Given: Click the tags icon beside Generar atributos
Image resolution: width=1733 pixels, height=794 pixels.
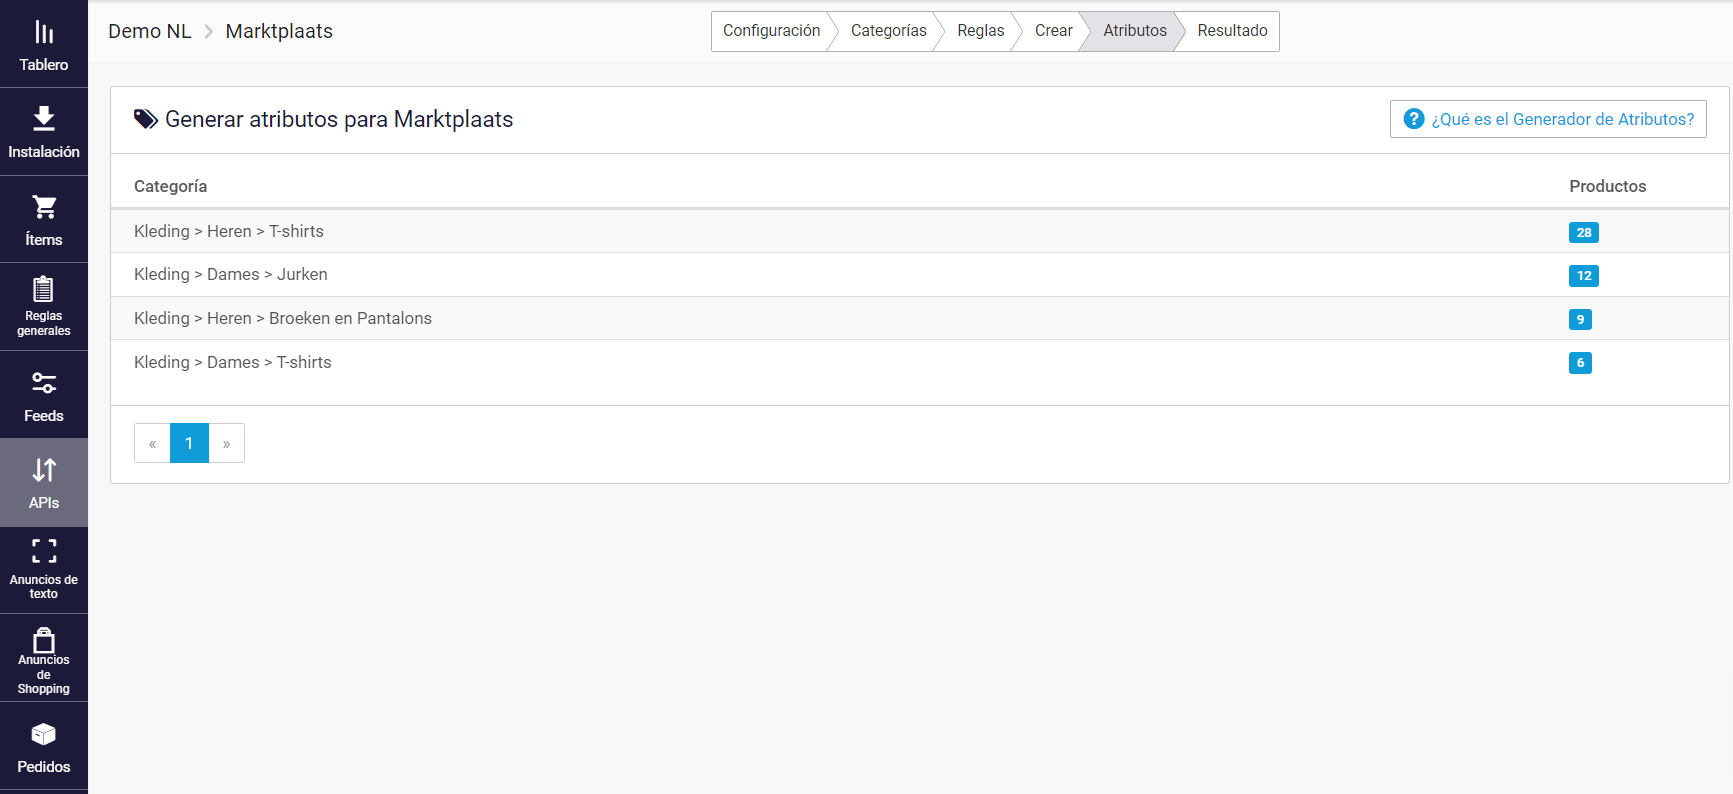Looking at the screenshot, I should pos(146,119).
